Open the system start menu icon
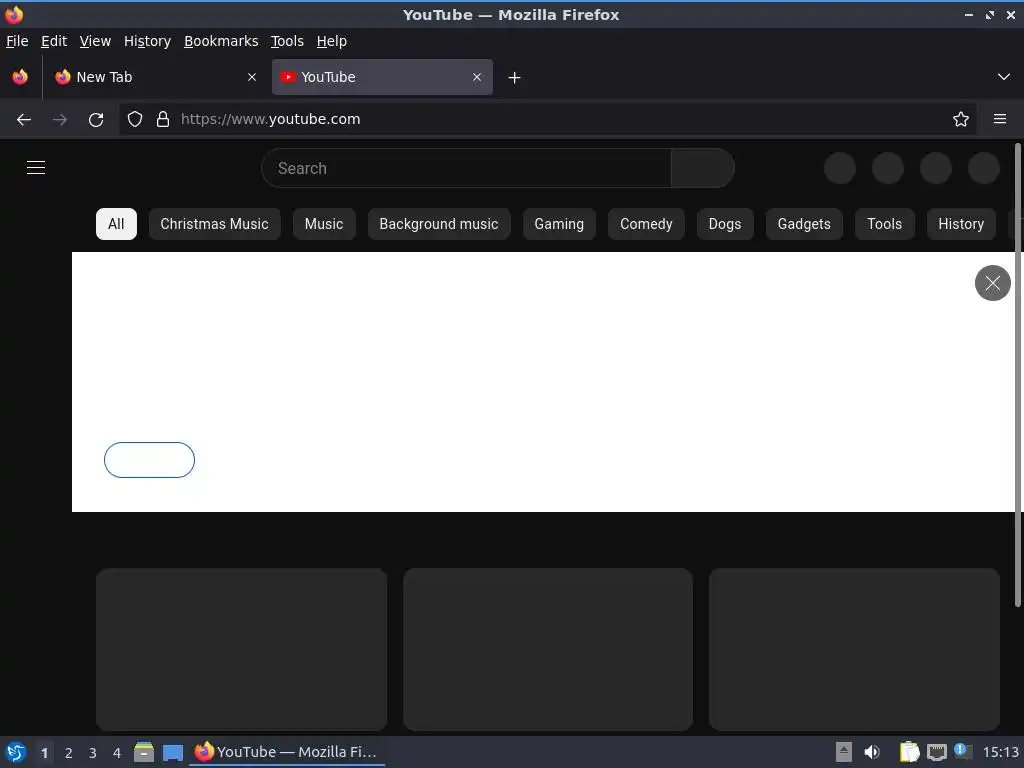 tap(16, 752)
